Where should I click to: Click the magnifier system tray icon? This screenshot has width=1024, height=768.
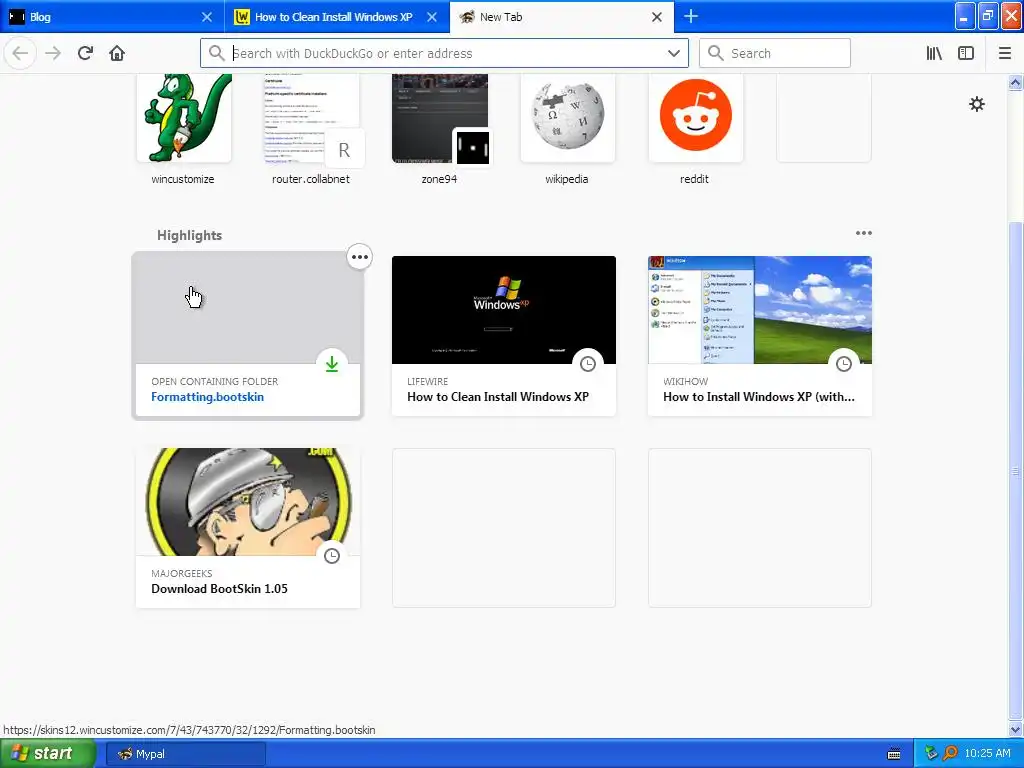(x=950, y=754)
